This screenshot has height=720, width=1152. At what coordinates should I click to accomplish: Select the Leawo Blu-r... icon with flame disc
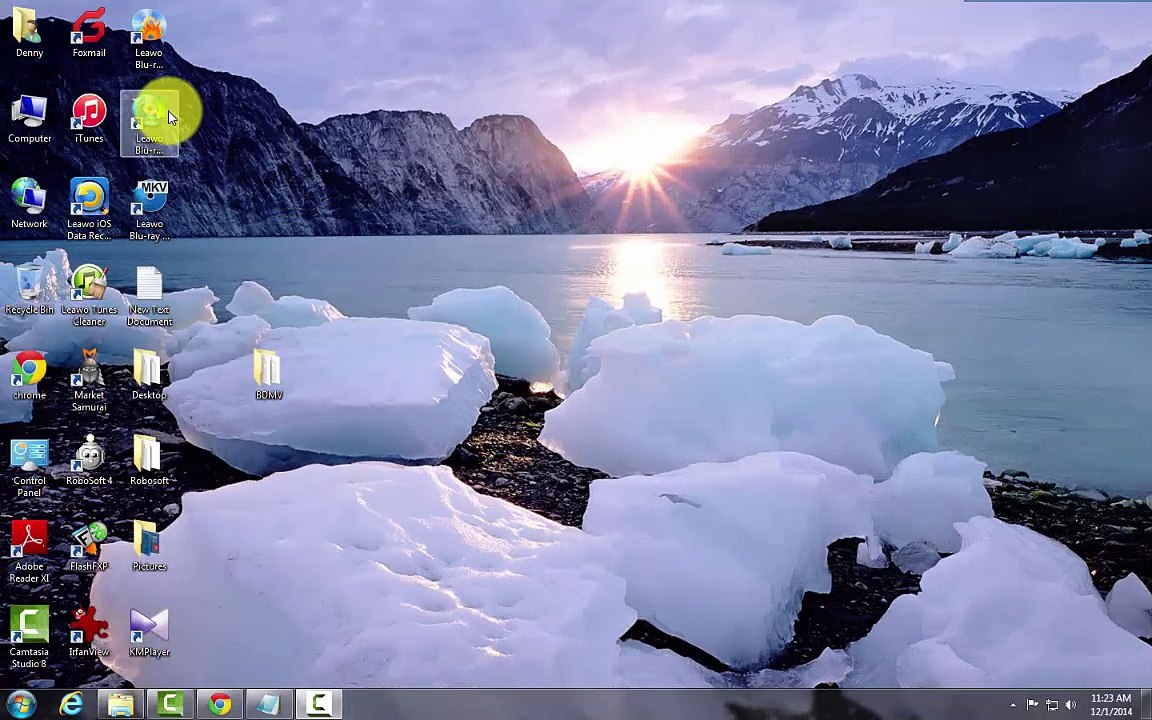tap(148, 38)
